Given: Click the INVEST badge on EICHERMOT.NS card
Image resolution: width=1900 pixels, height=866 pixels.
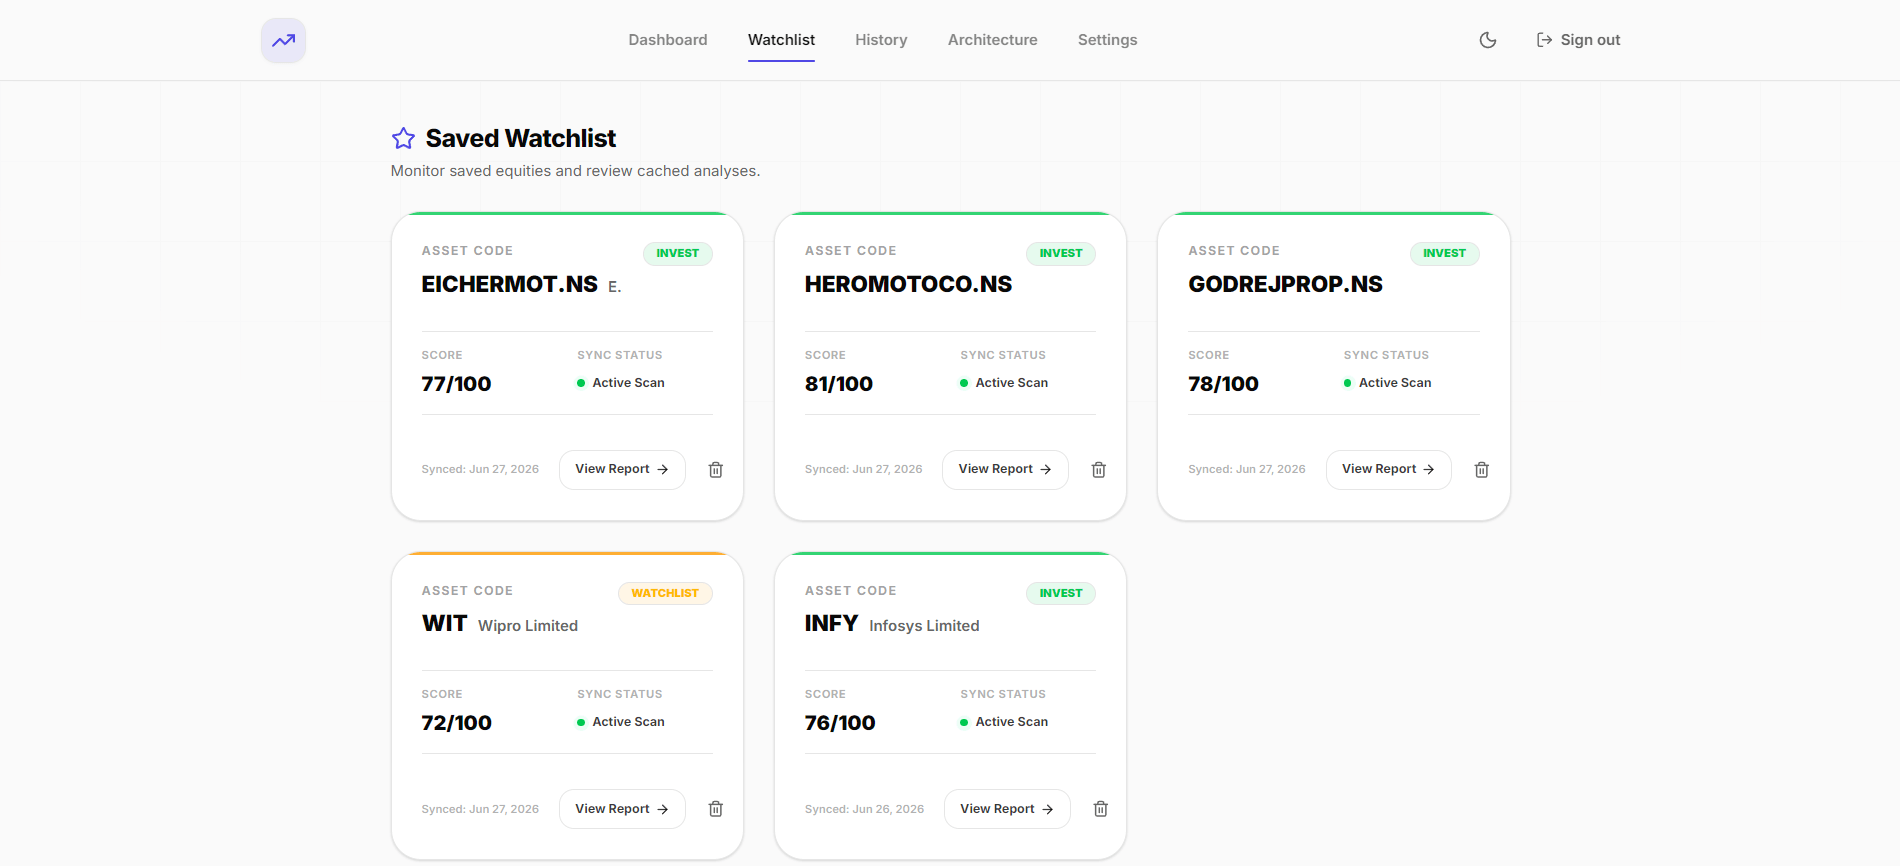Looking at the screenshot, I should pos(677,253).
